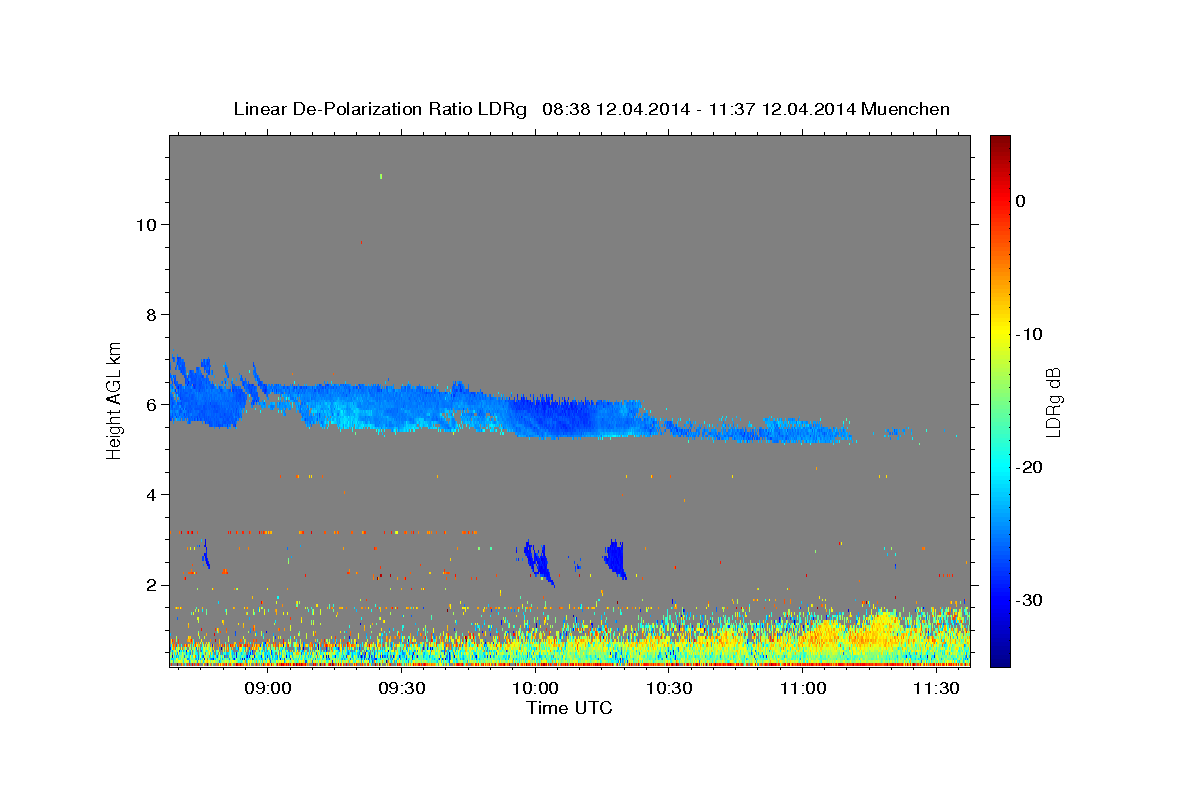Click the colorbar value '-20'

pyautogui.click(x=1030, y=467)
